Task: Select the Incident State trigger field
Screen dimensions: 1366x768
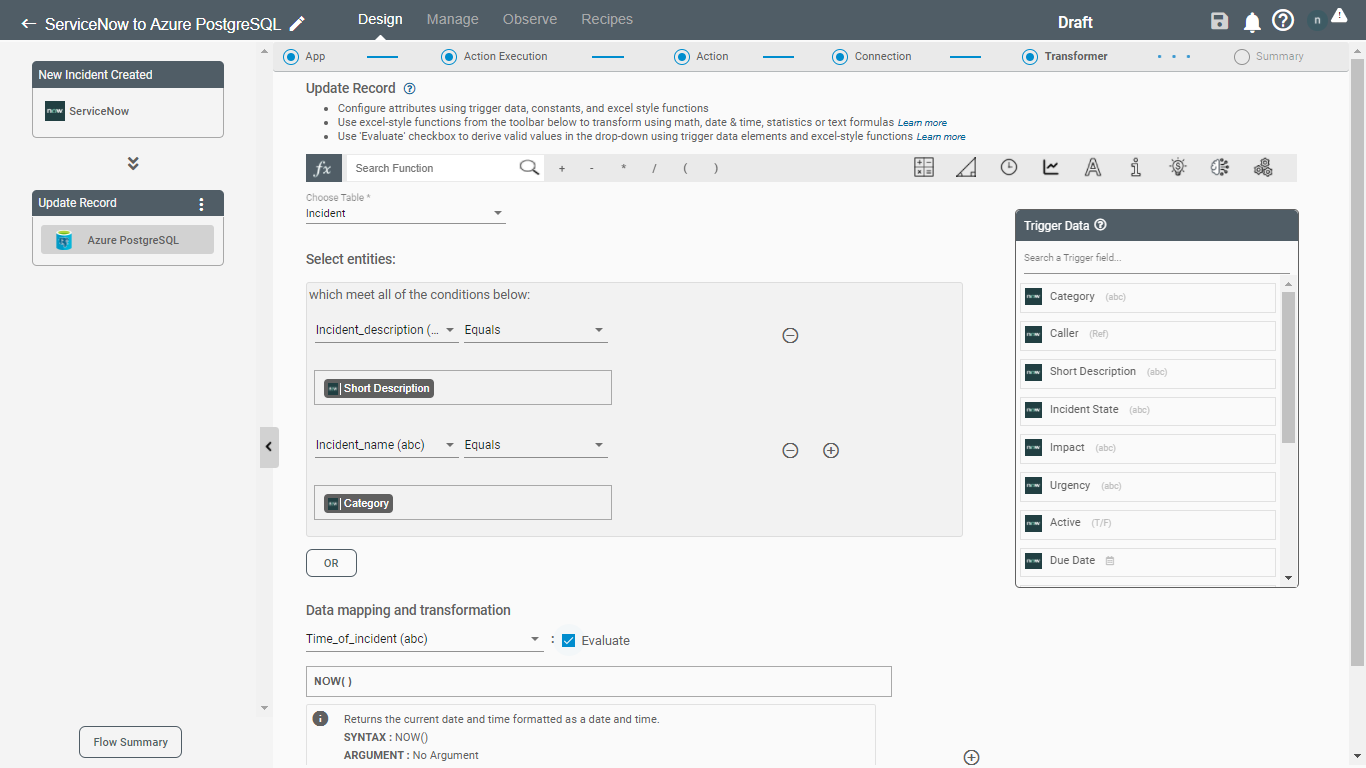Action: coord(1148,411)
